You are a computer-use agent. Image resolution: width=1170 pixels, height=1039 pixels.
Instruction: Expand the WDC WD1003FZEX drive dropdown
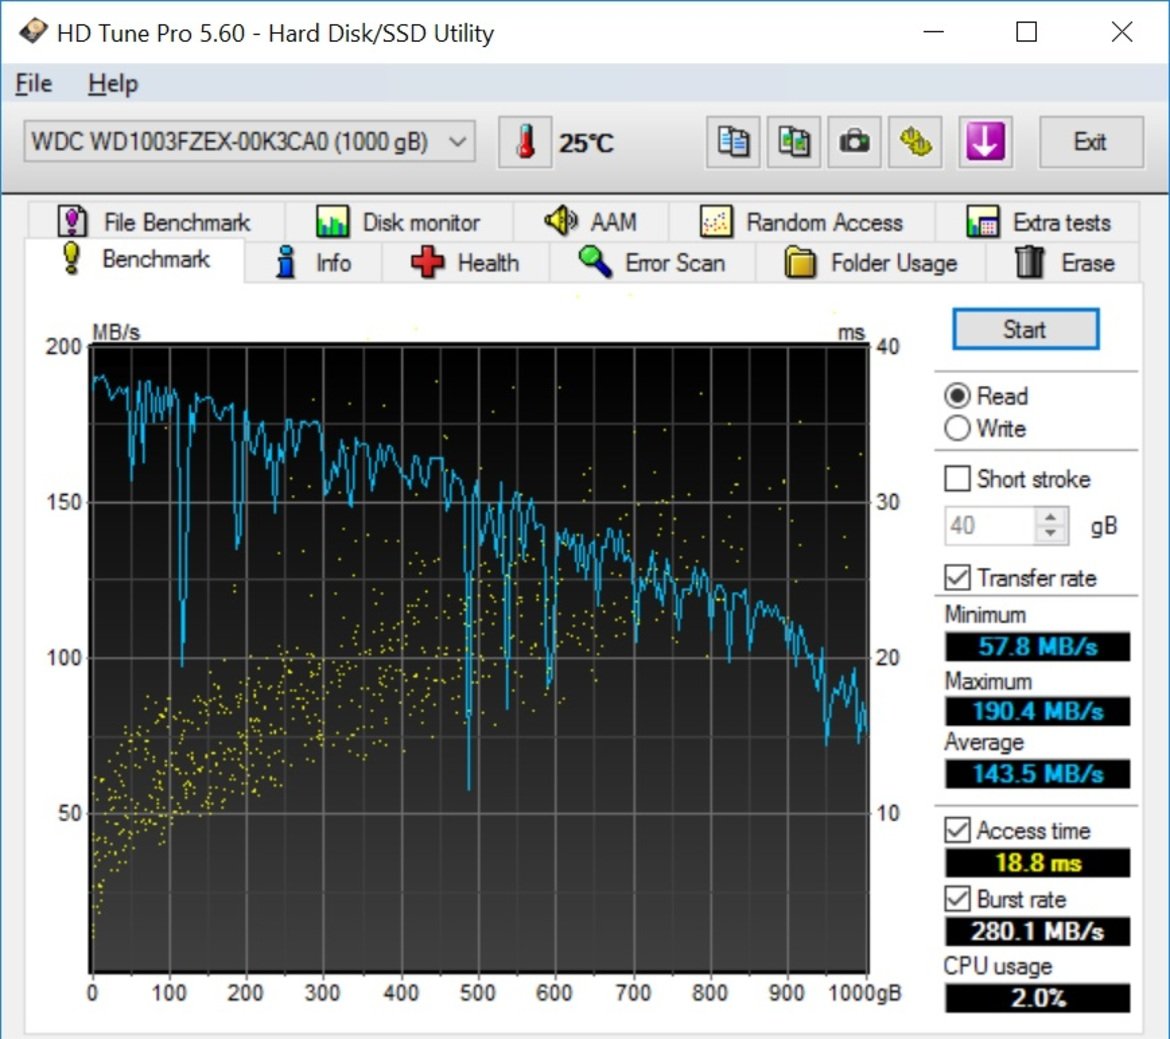coord(249,142)
